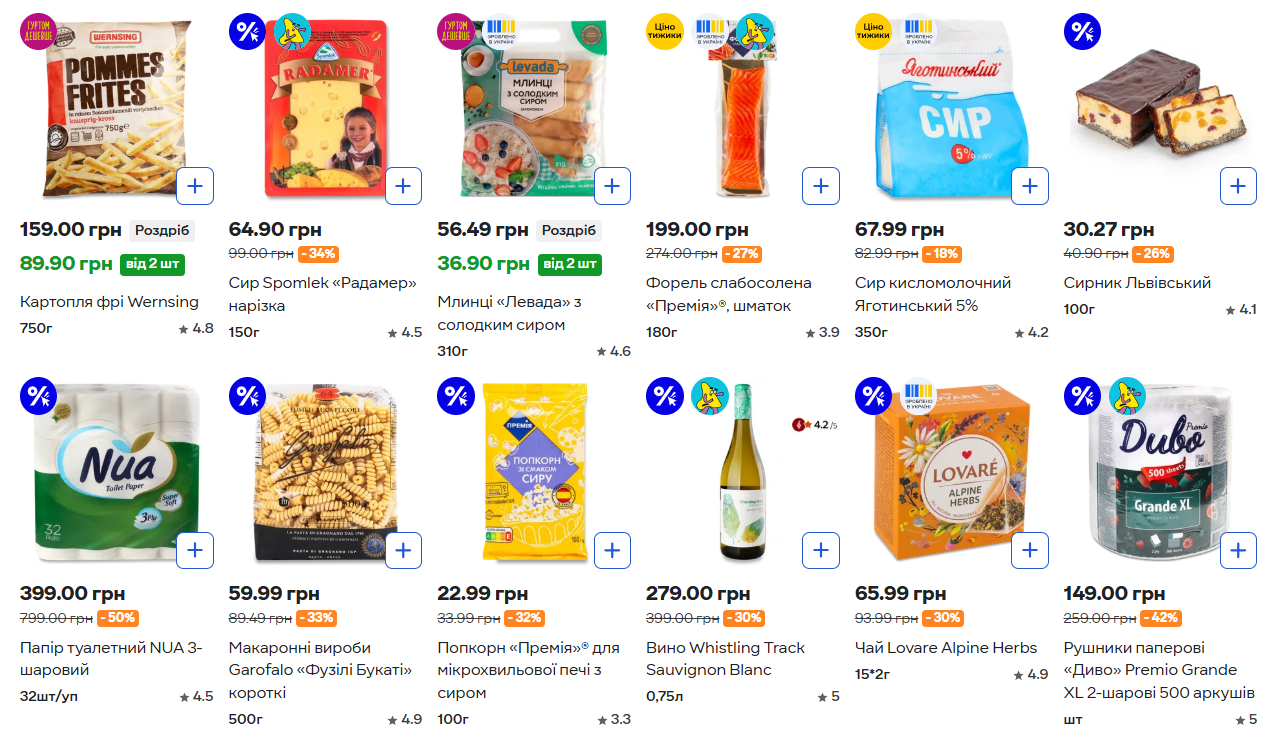This screenshot has width=1284, height=740.
Task: Add Whistling Track wine to cart
Action: point(821,550)
